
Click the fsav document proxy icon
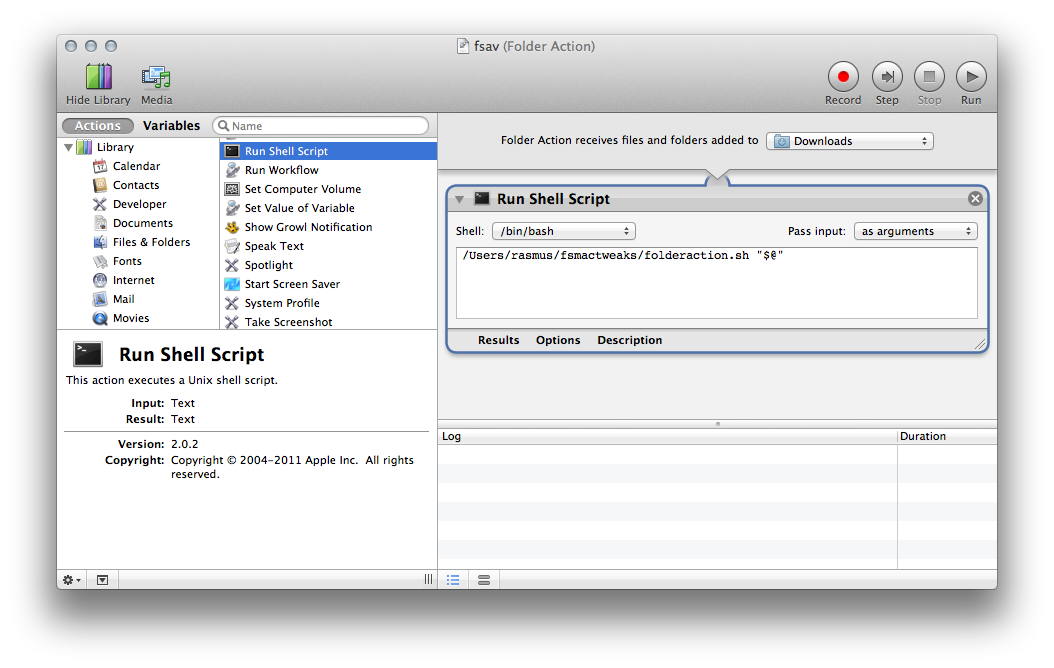pos(462,46)
